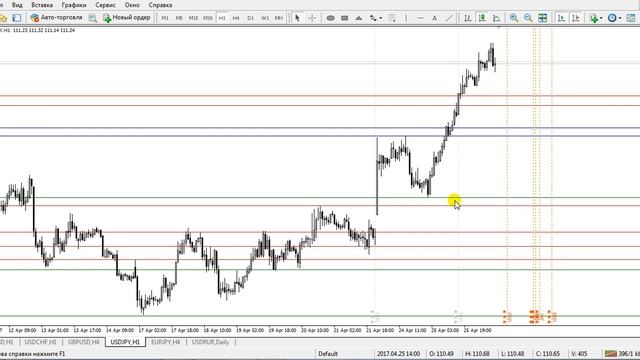The height and width of the screenshot is (360, 640).
Task: Switch to the H4 timeframe
Action: pos(236,18)
